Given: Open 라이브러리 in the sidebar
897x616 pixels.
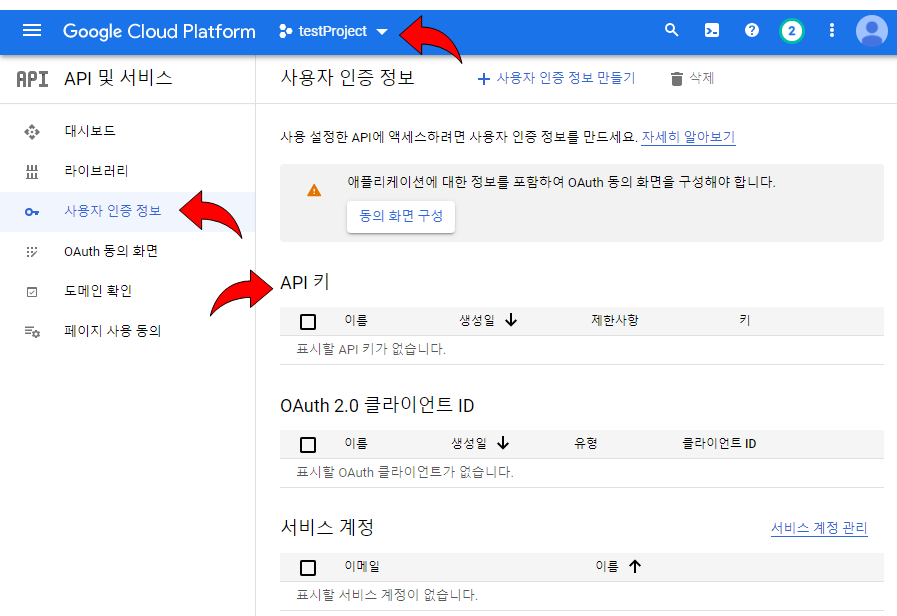Looking at the screenshot, I should tap(96, 171).
